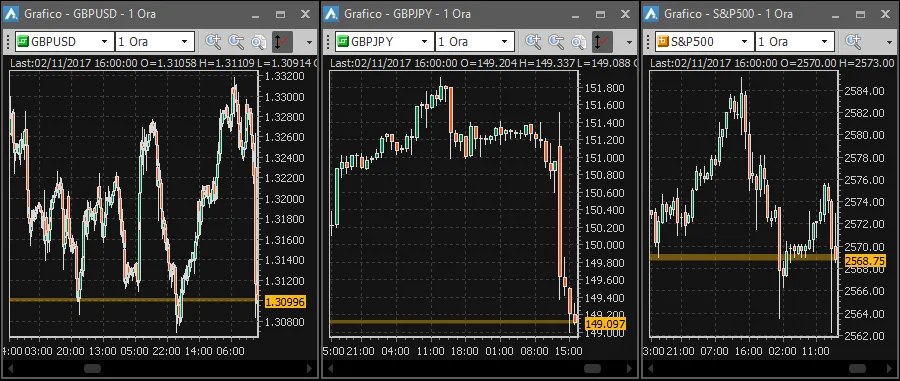Viewport: 900px width, 381px height.
Task: Toggle the vertical scale button in GBPUSD toolbar
Action: [x=282, y=41]
